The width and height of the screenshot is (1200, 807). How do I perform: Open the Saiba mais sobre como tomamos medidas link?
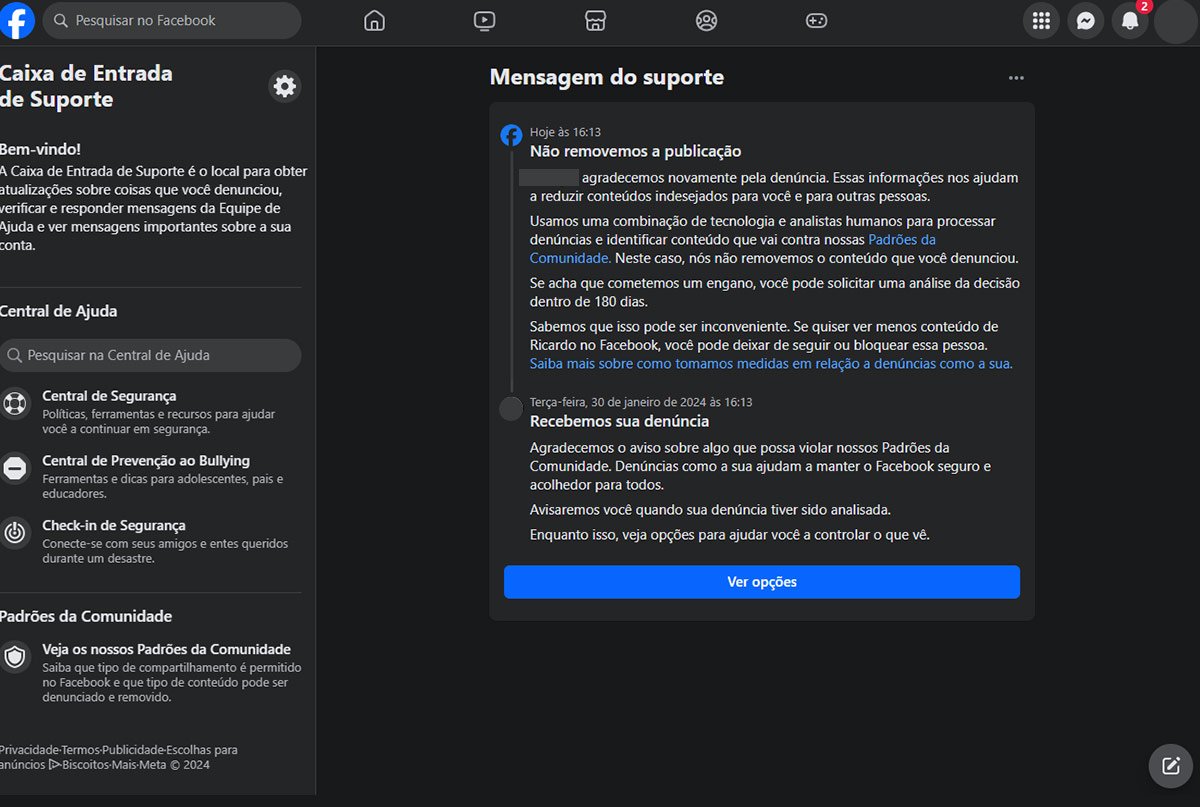pos(771,364)
